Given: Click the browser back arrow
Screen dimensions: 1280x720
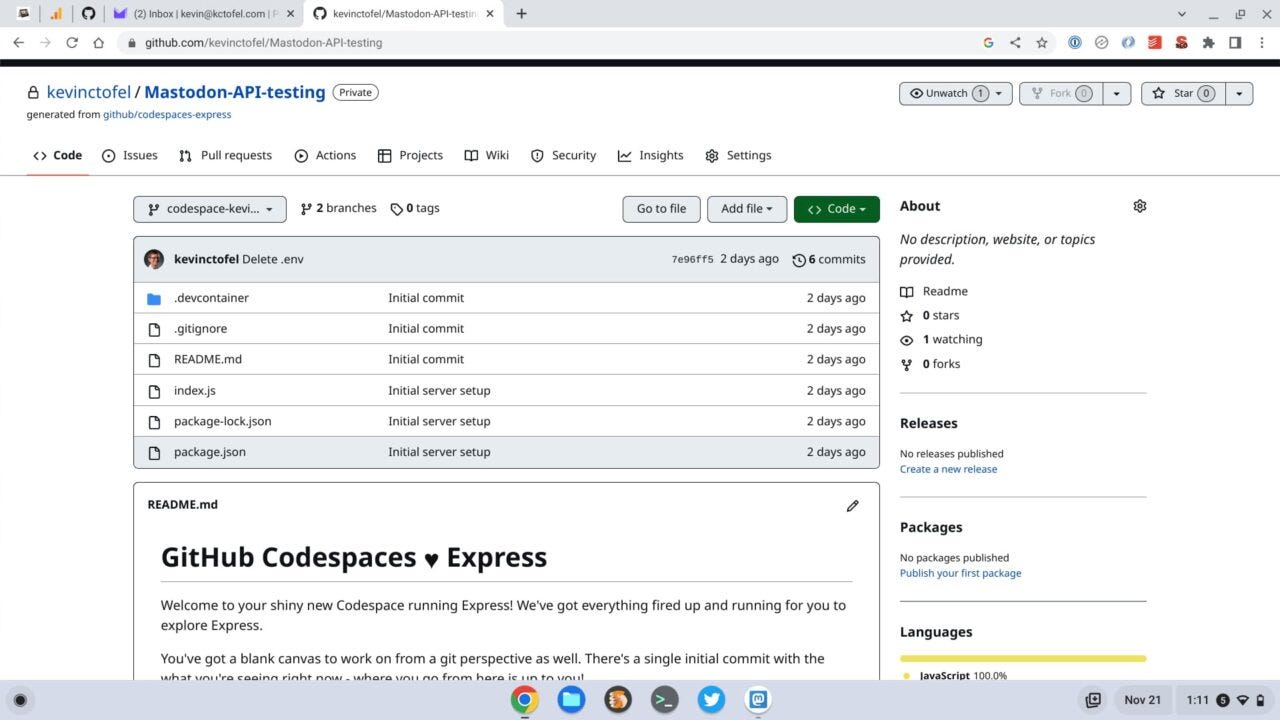Looking at the screenshot, I should tap(18, 42).
